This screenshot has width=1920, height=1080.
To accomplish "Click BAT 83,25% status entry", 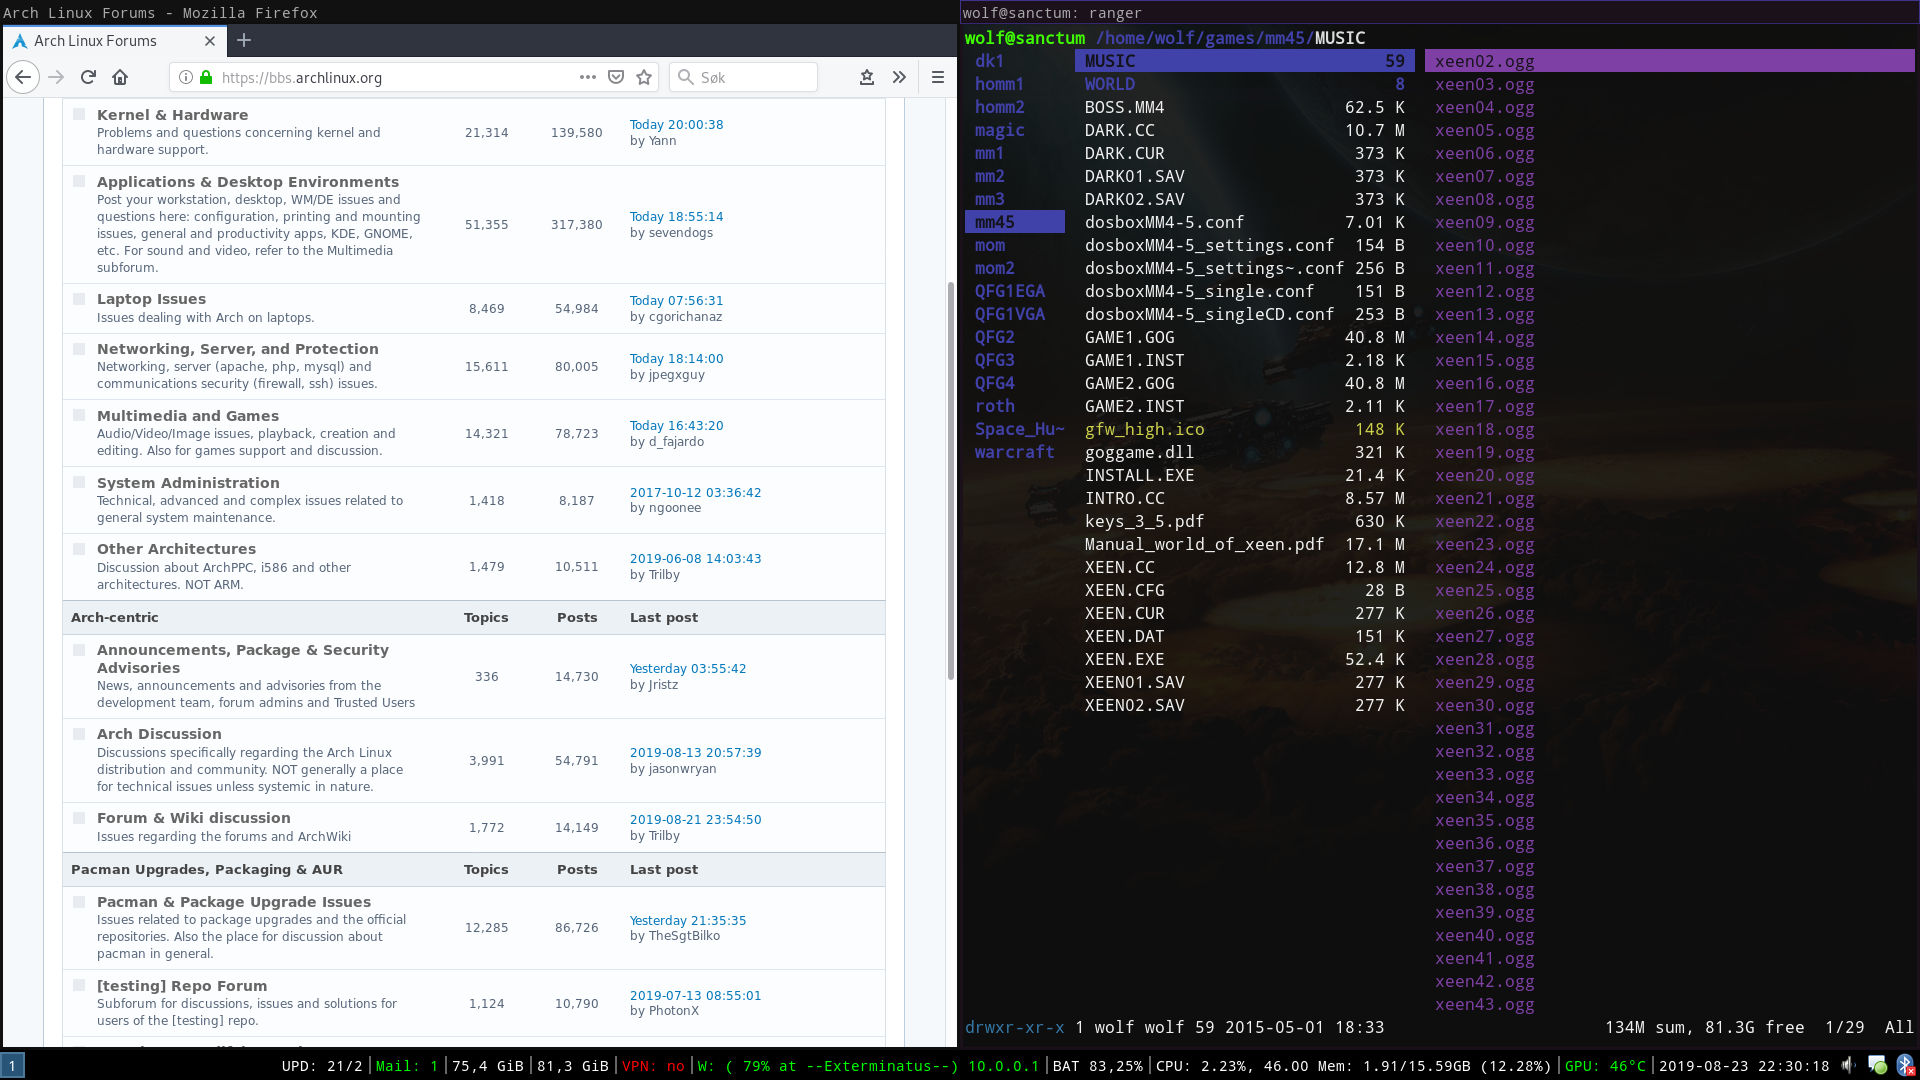I will coord(1098,1066).
